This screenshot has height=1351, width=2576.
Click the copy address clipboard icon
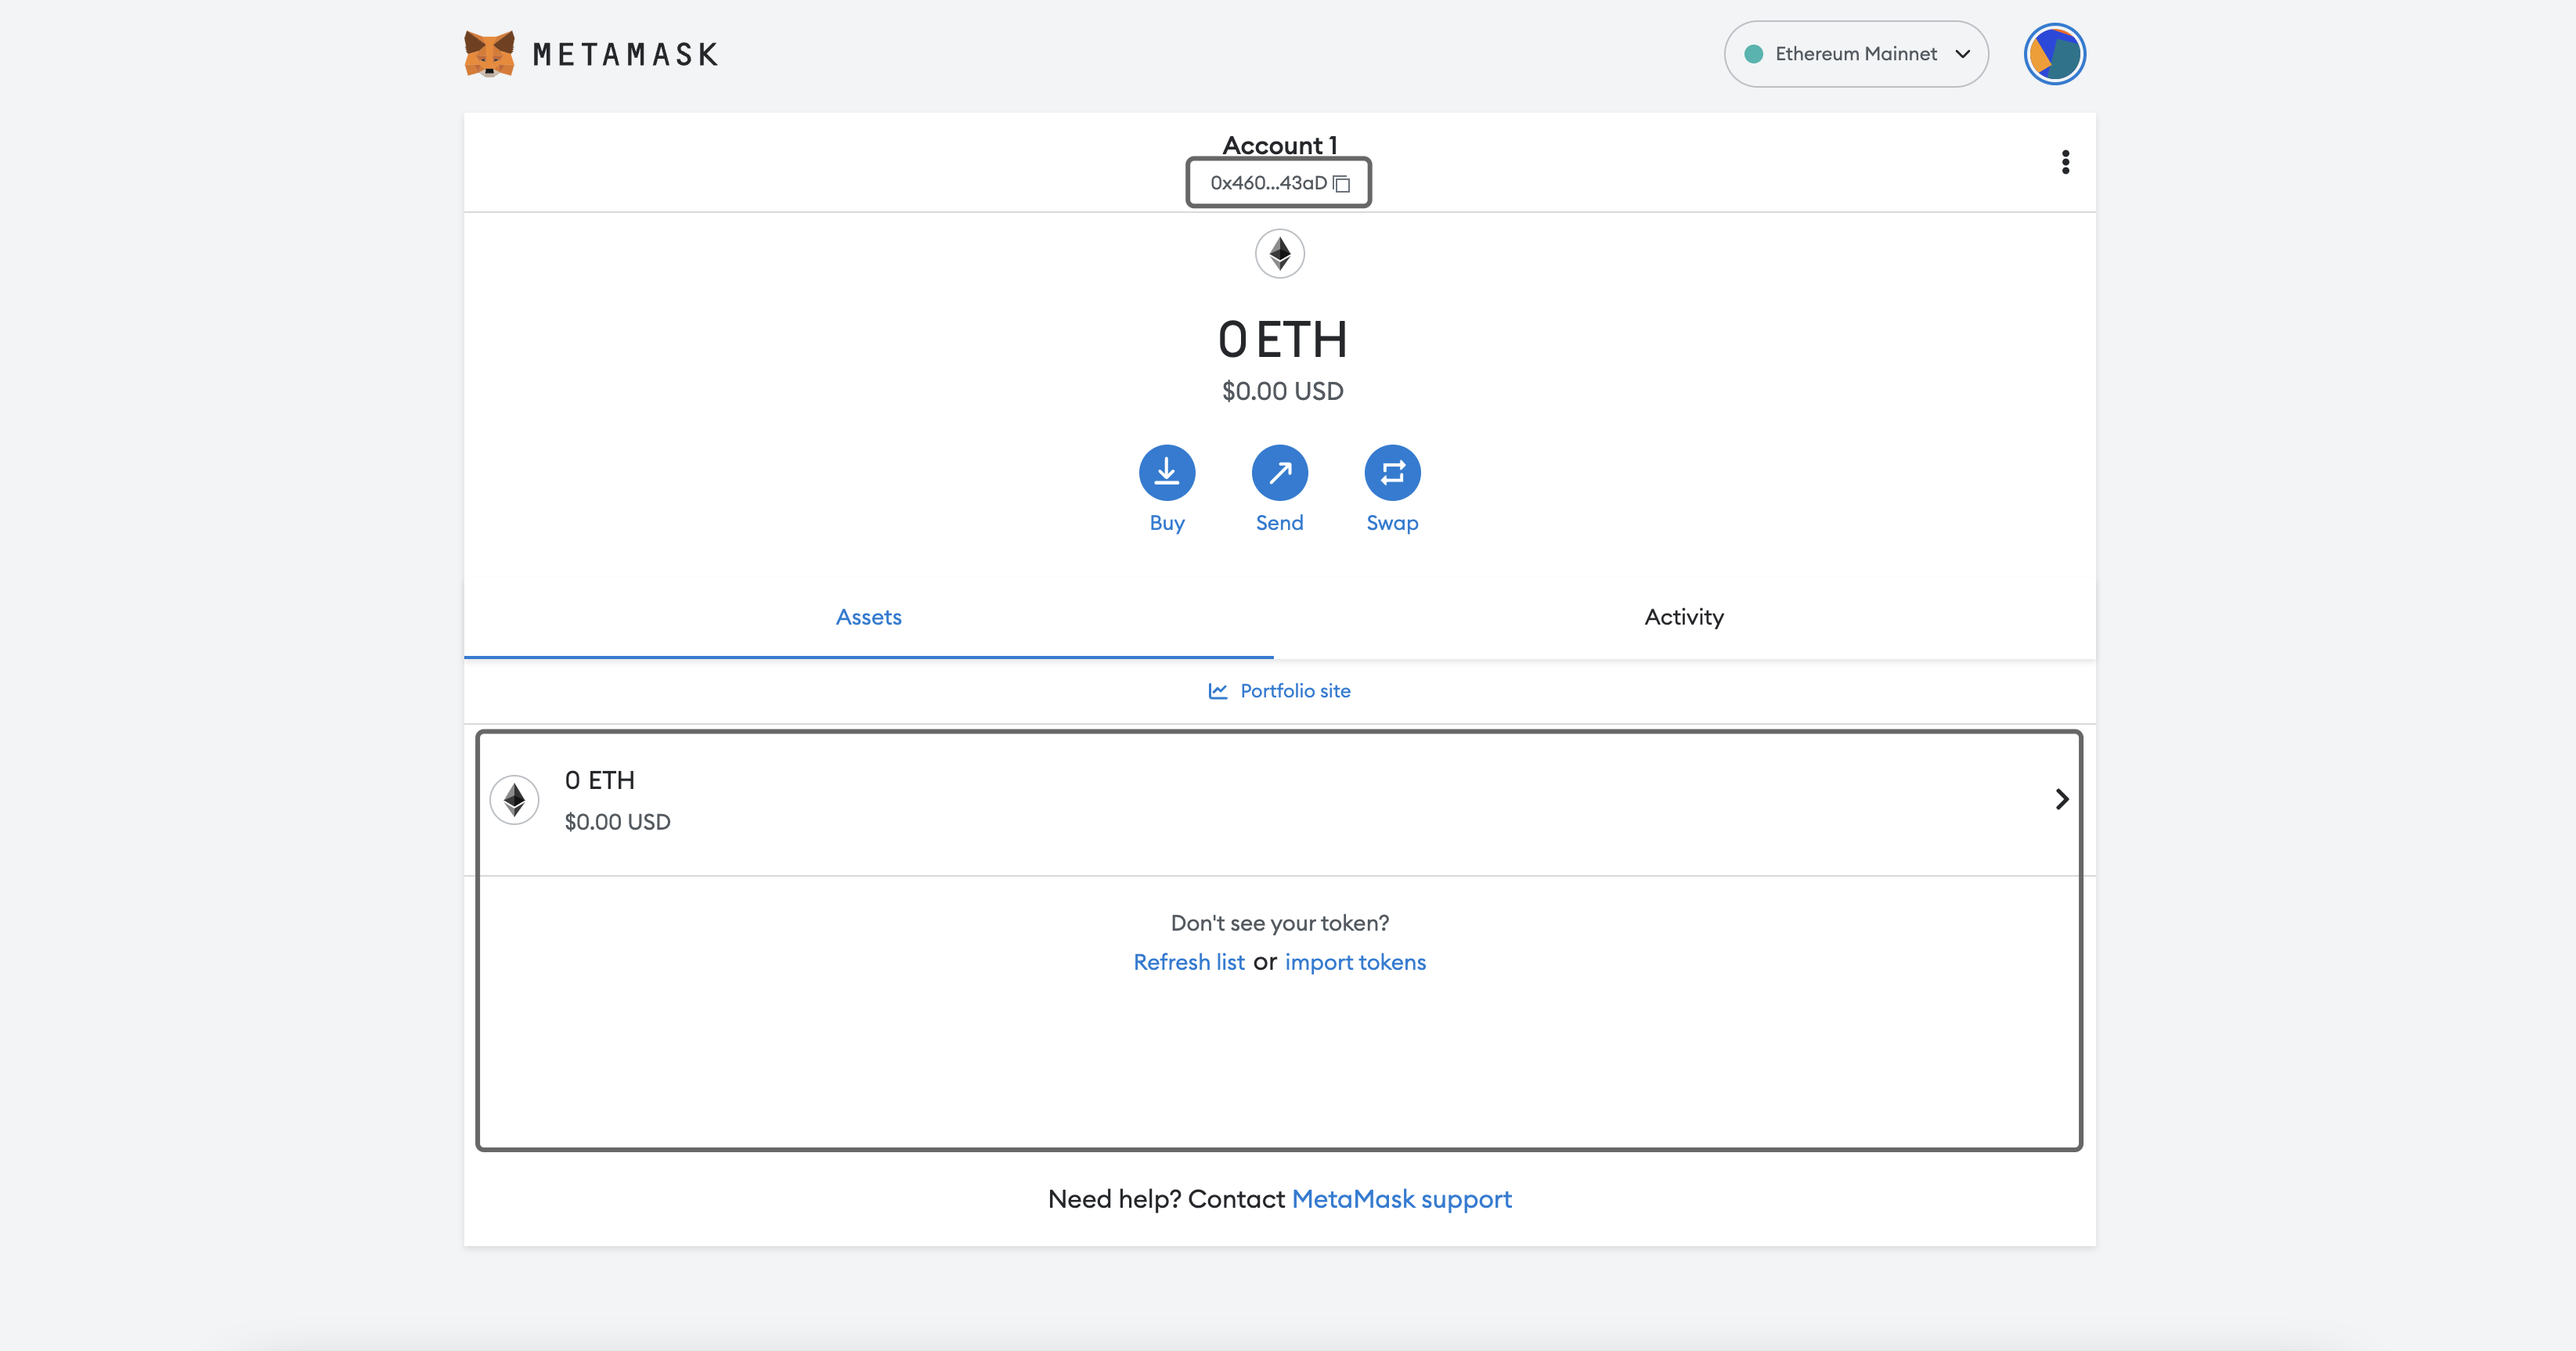click(x=1342, y=184)
